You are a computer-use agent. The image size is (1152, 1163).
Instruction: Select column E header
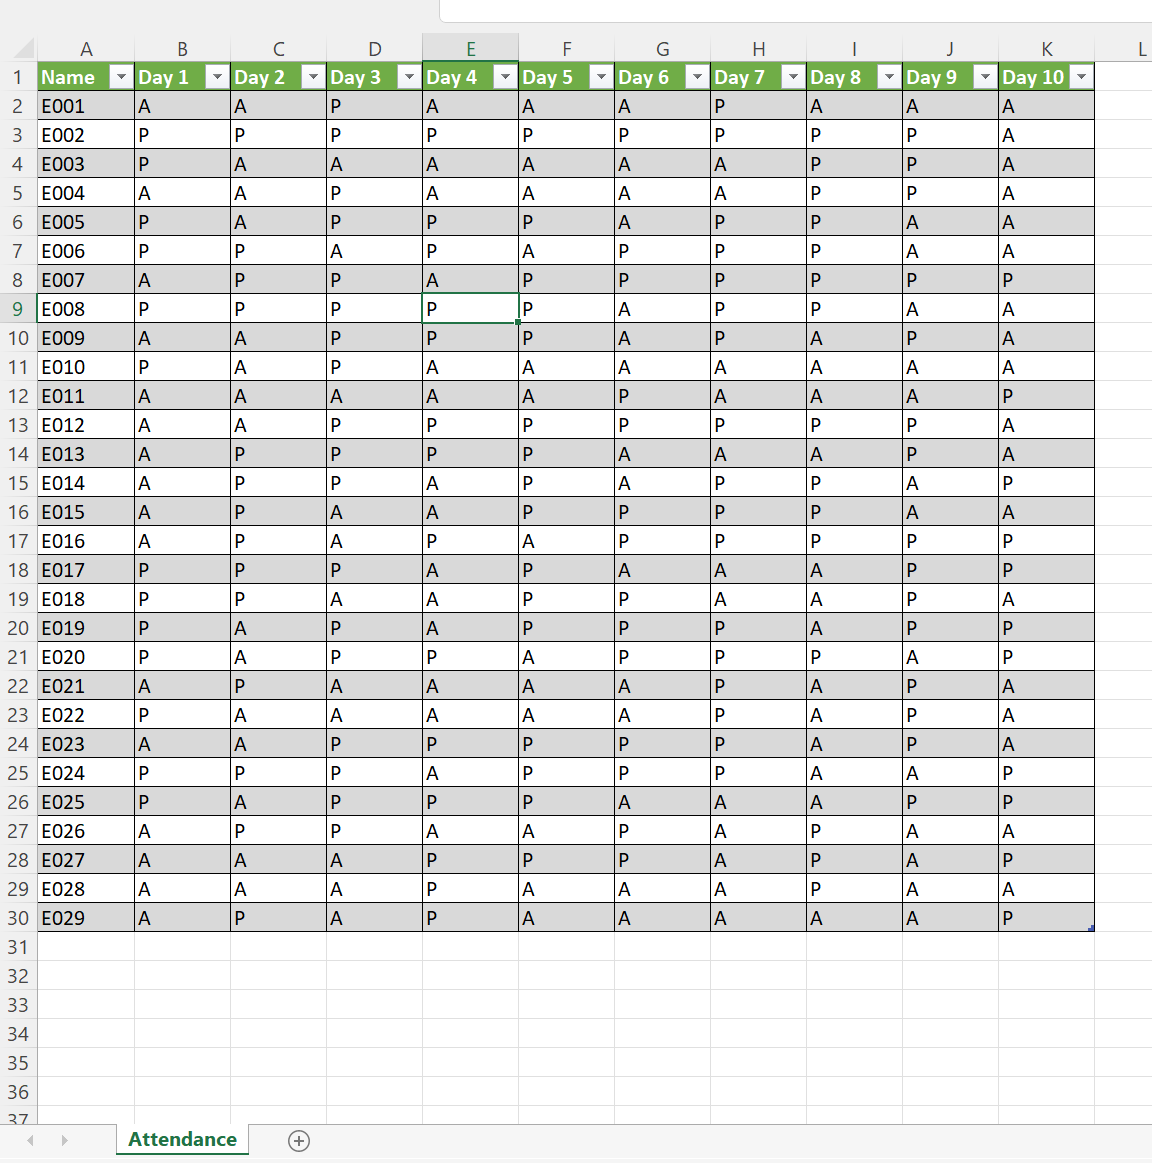[x=470, y=49]
